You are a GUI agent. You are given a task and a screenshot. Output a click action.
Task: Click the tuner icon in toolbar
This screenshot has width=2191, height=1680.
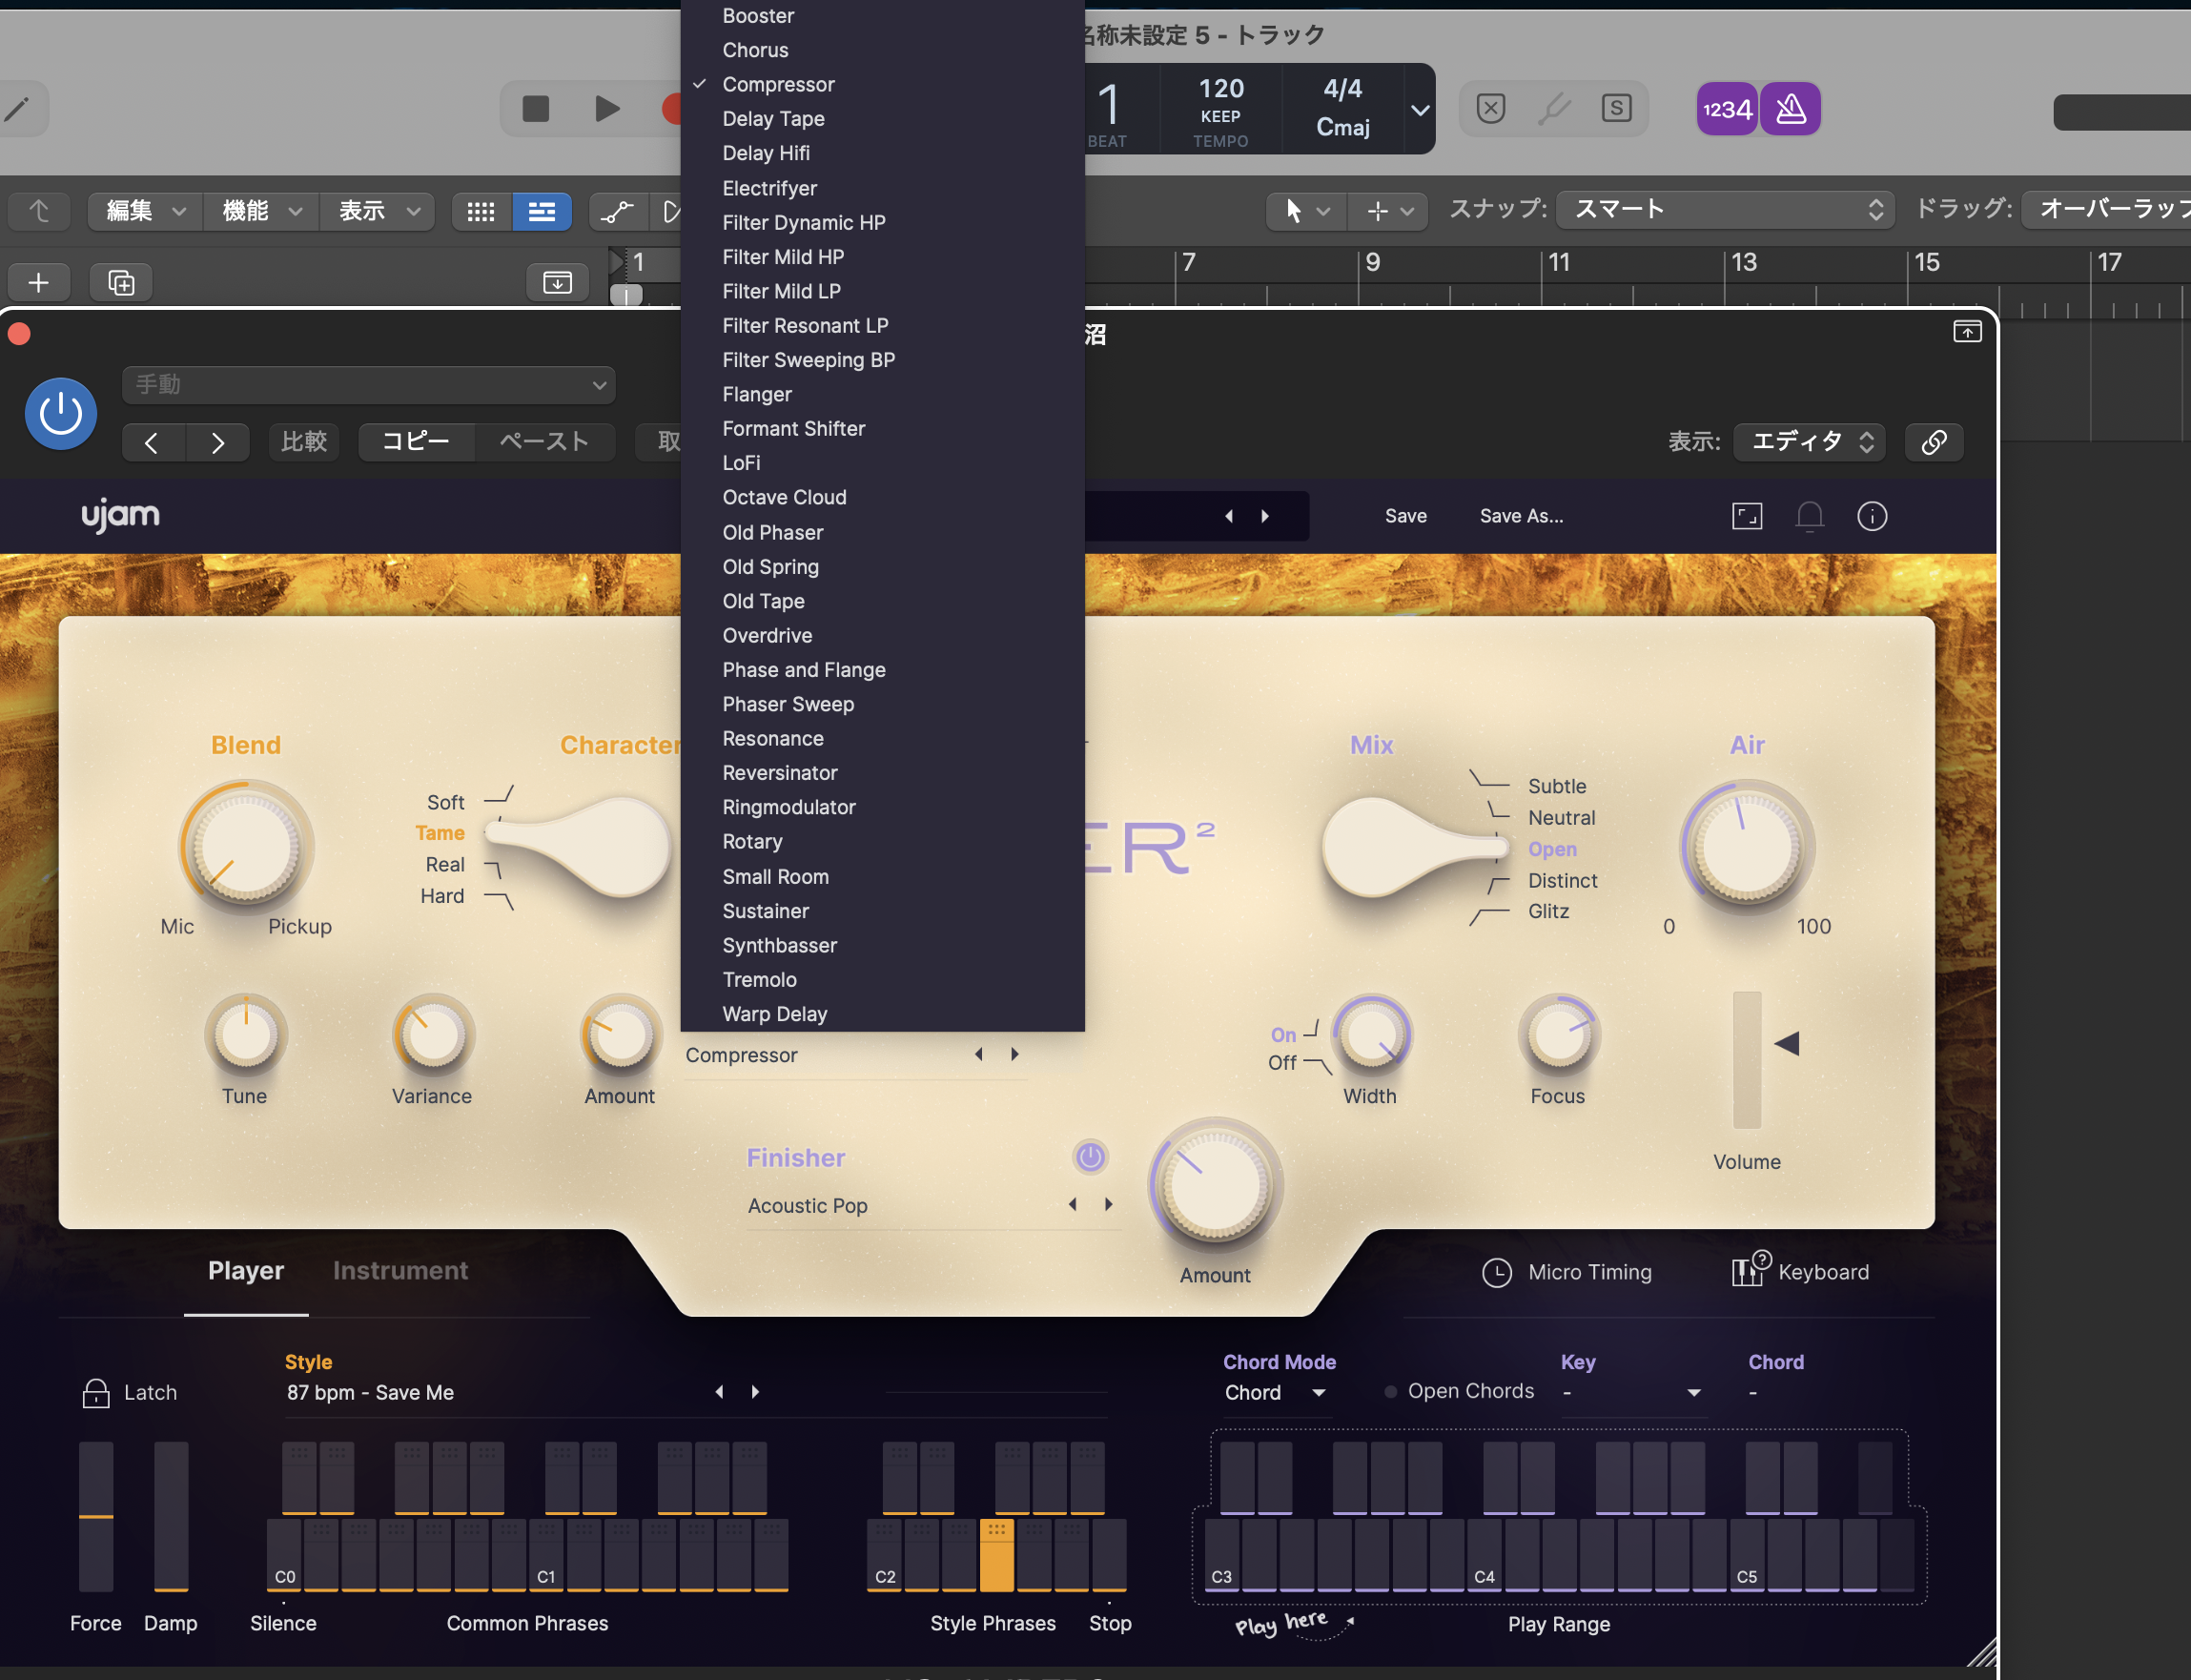pyautogui.click(x=1553, y=108)
